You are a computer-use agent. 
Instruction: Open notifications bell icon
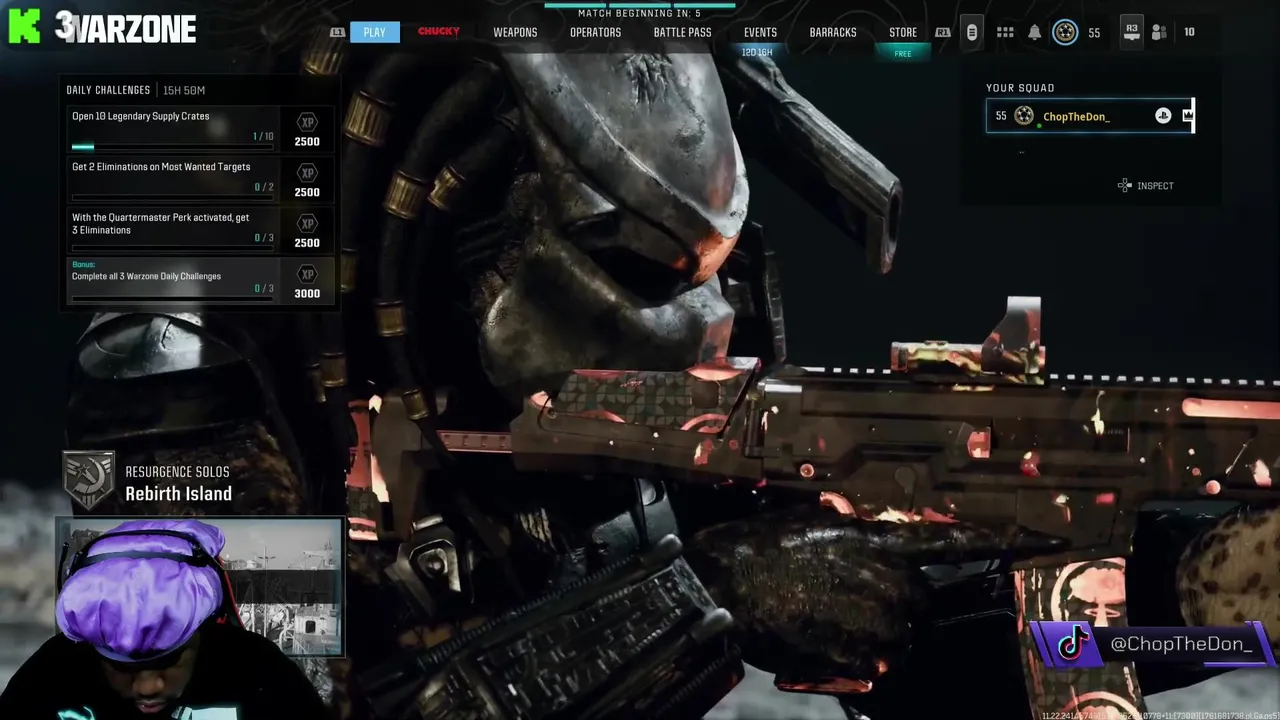tap(1035, 32)
